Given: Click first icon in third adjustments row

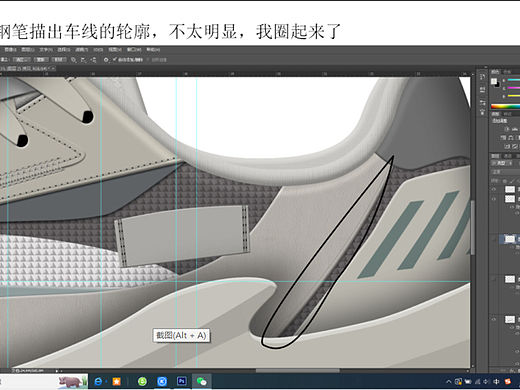Looking at the screenshot, I should [x=507, y=146].
